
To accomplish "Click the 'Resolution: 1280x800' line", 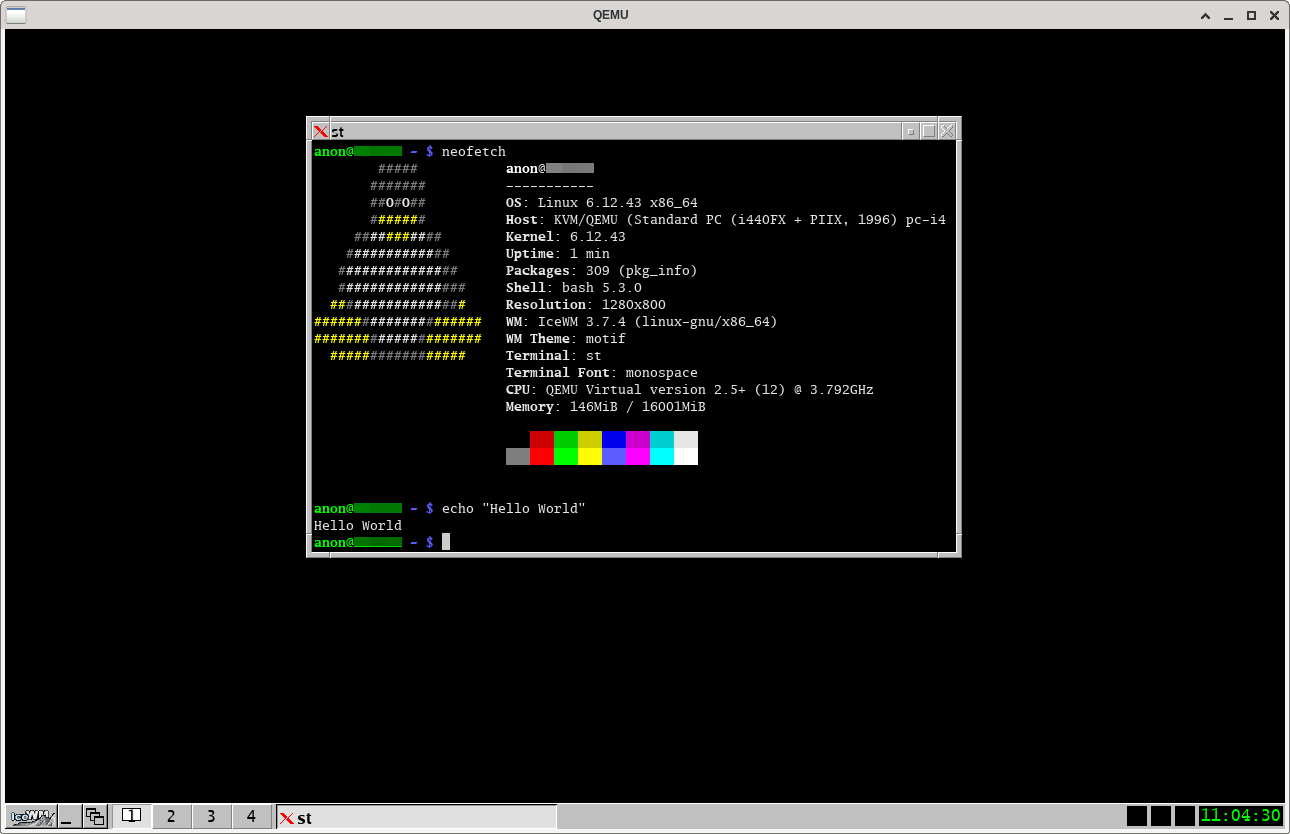I will click(586, 305).
